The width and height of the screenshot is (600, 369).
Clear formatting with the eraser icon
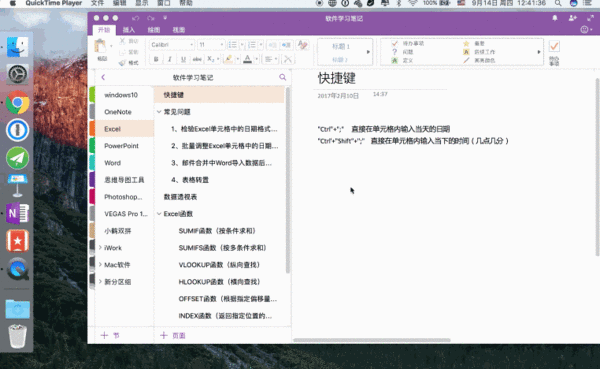(302, 45)
